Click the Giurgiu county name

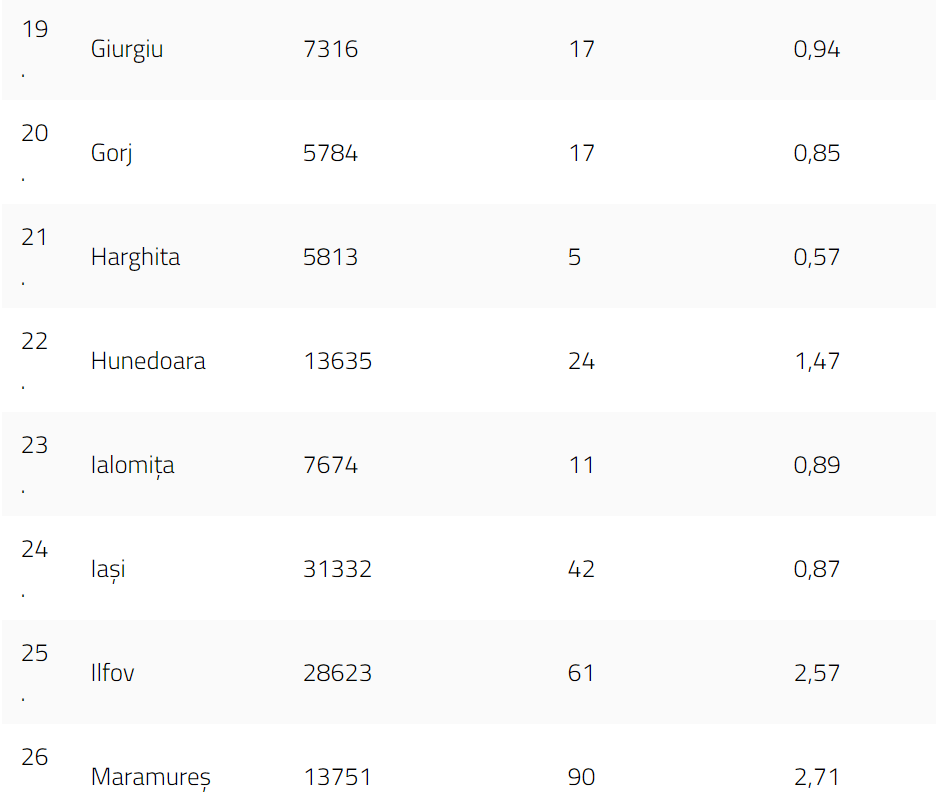click(126, 49)
